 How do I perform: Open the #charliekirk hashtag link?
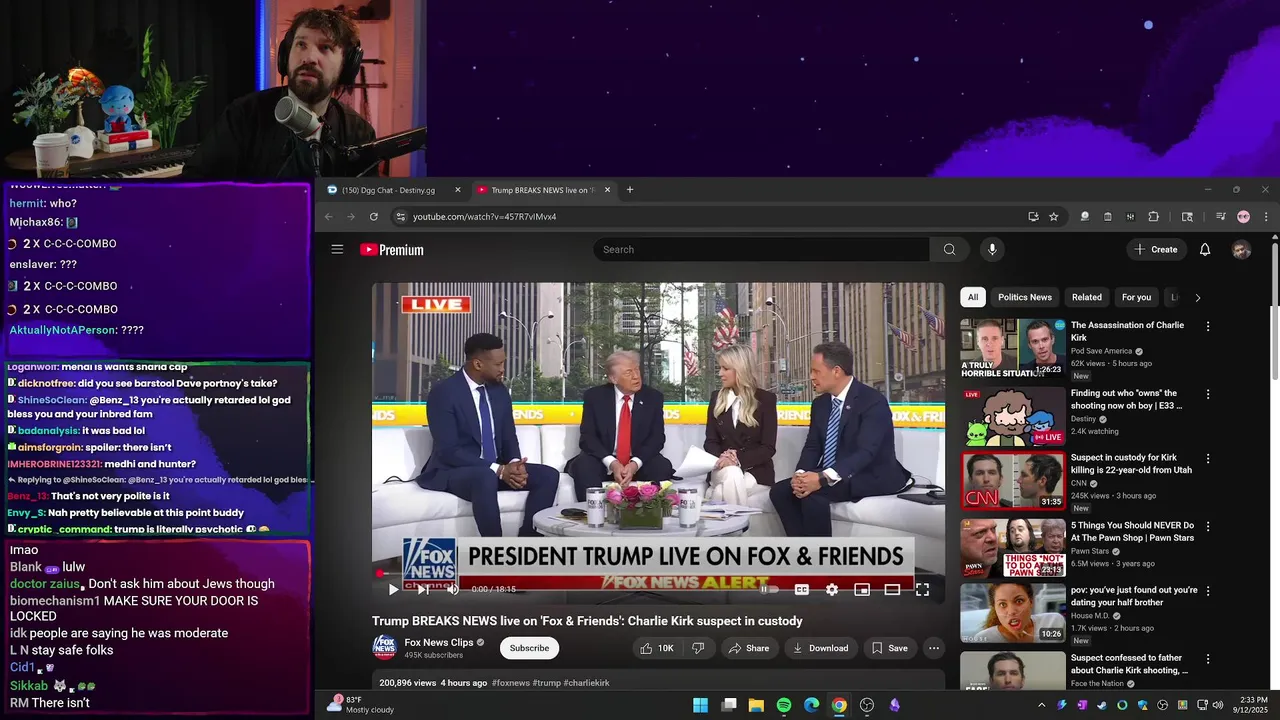pos(586,683)
